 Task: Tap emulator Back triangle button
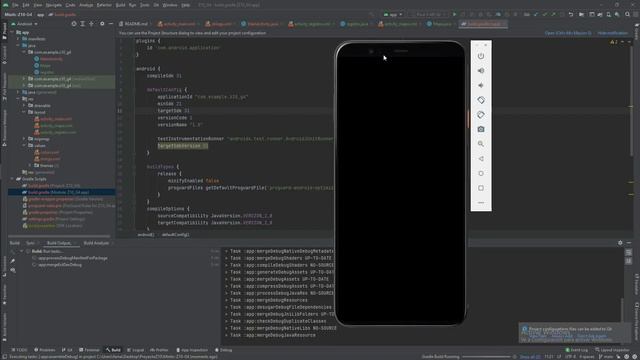point(481,159)
